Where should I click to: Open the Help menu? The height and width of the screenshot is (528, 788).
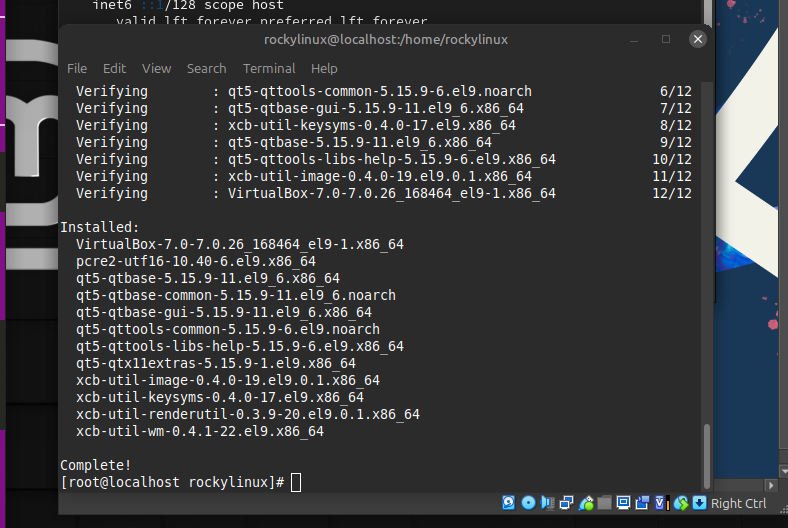pos(324,68)
